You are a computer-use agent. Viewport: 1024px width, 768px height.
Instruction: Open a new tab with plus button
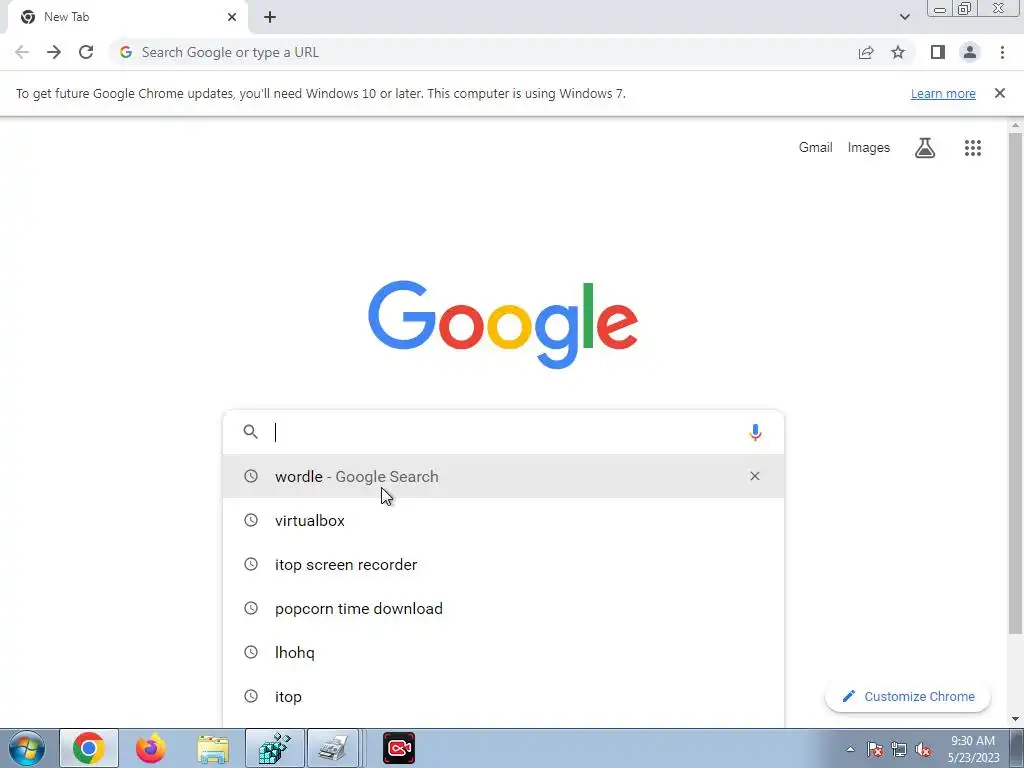point(270,17)
